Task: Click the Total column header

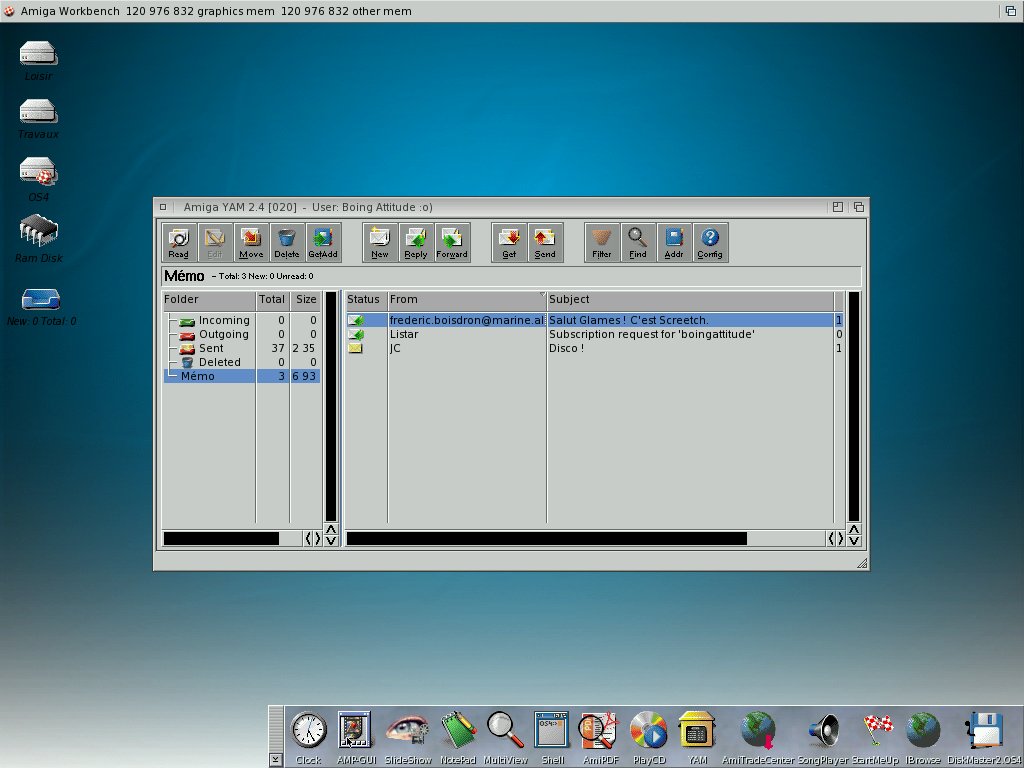Action: pos(272,300)
